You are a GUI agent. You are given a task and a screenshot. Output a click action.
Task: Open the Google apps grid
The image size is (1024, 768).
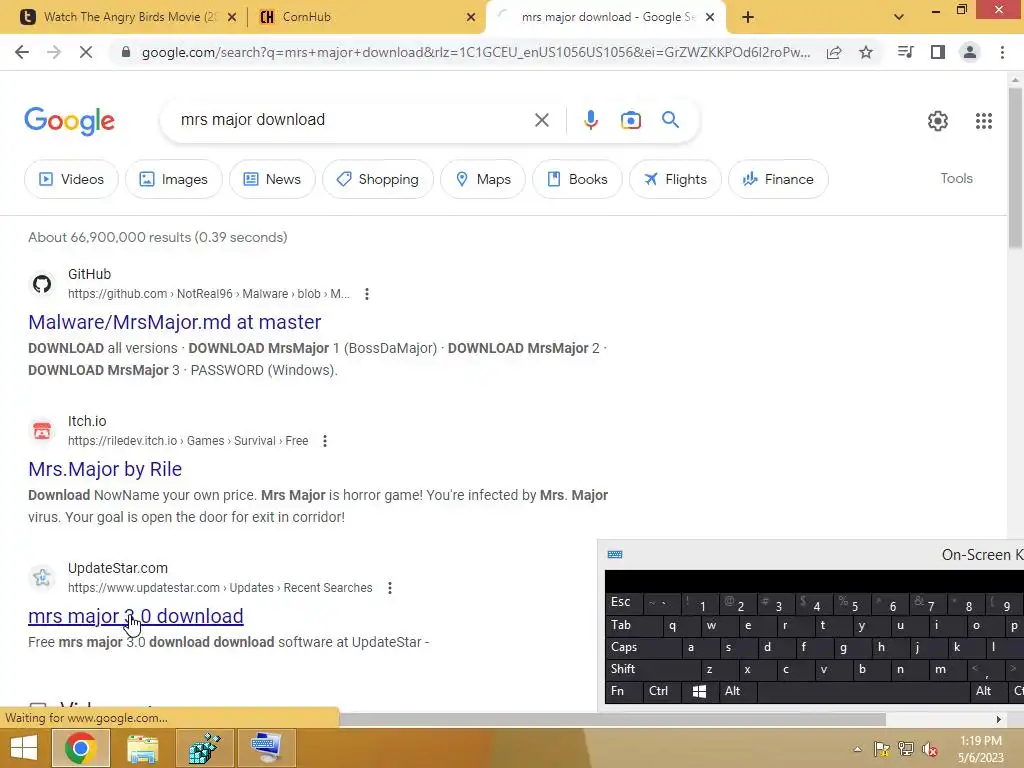click(x=984, y=121)
